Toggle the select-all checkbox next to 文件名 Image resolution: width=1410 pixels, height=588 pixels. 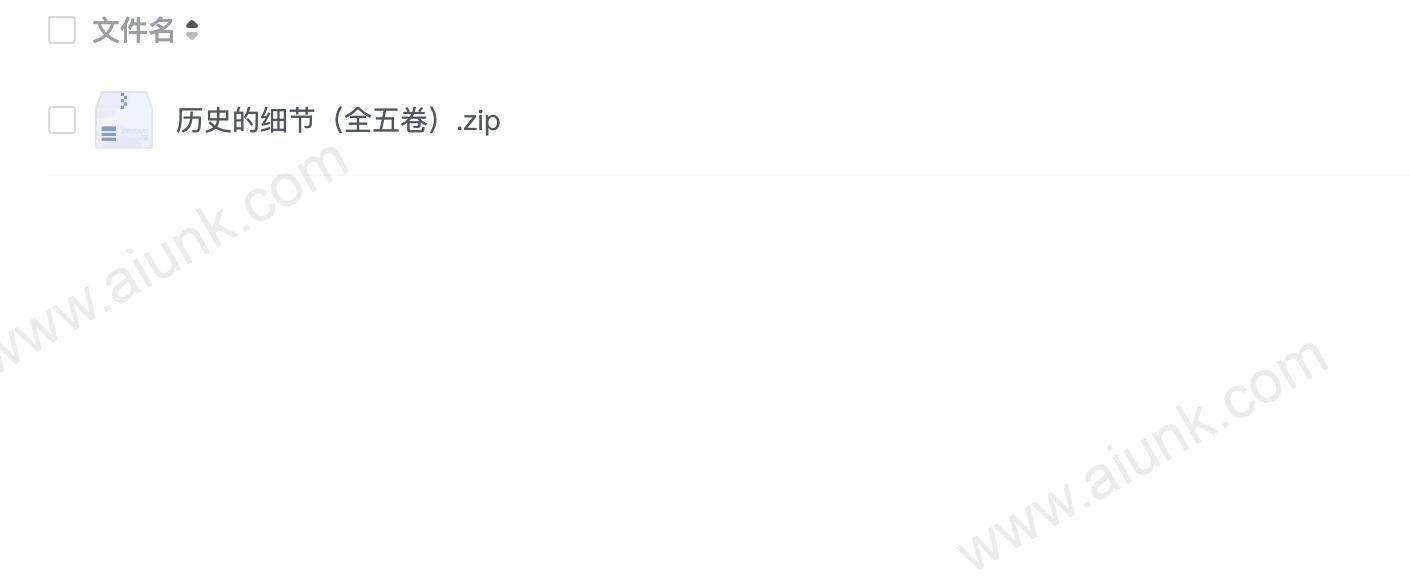62,30
